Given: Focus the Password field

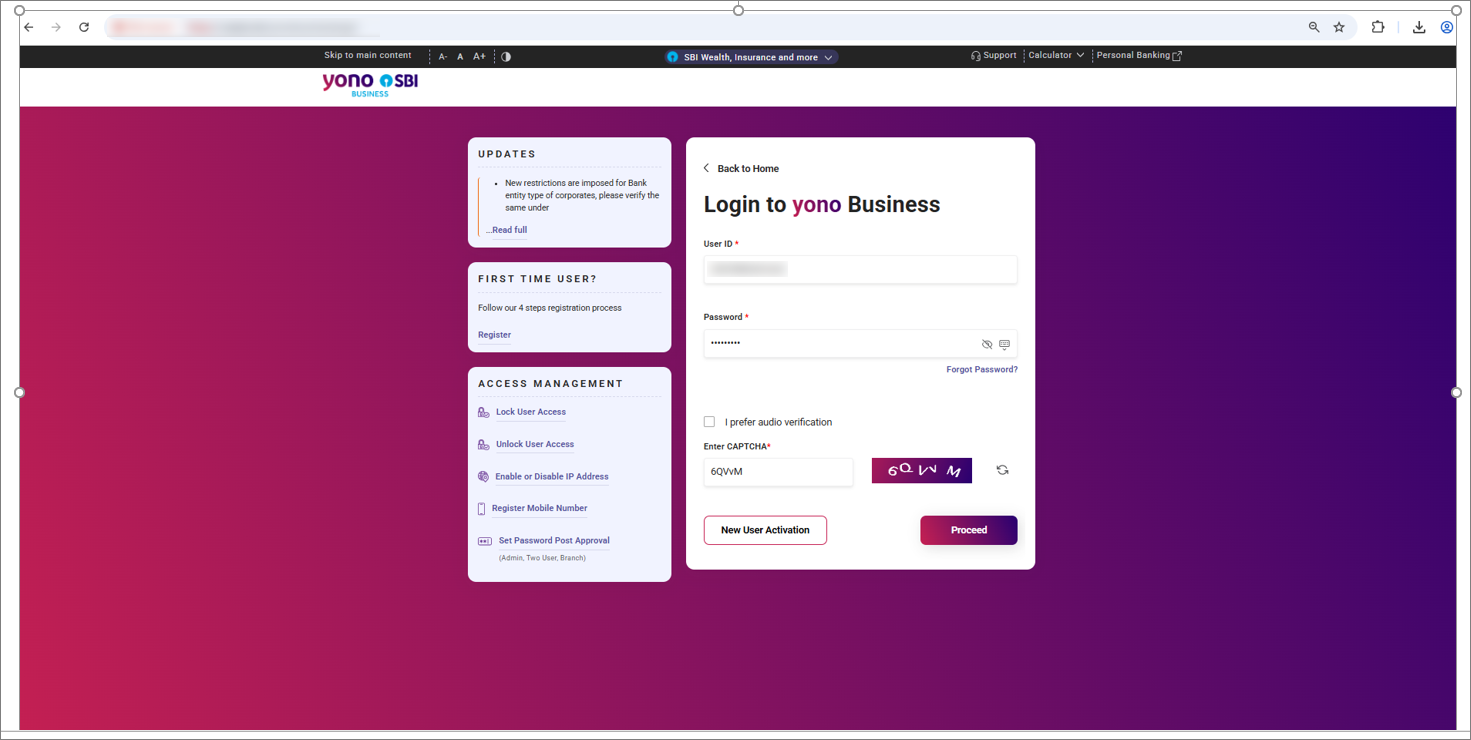Looking at the screenshot, I should [x=860, y=344].
